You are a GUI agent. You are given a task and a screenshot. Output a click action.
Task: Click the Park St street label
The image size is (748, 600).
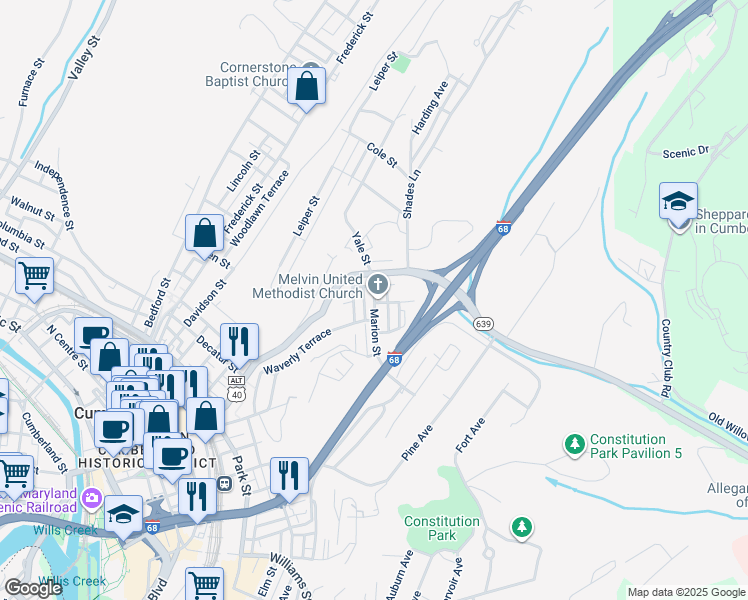tap(241, 476)
